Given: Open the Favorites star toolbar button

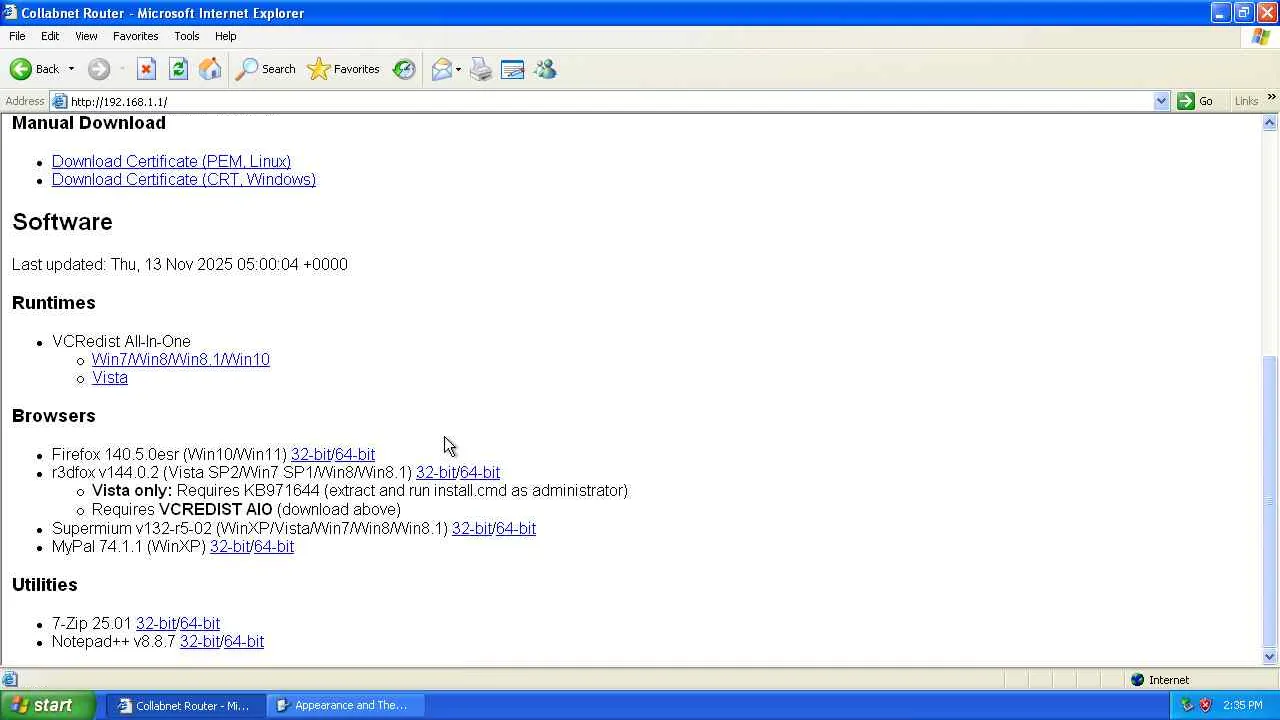Looking at the screenshot, I should [344, 69].
